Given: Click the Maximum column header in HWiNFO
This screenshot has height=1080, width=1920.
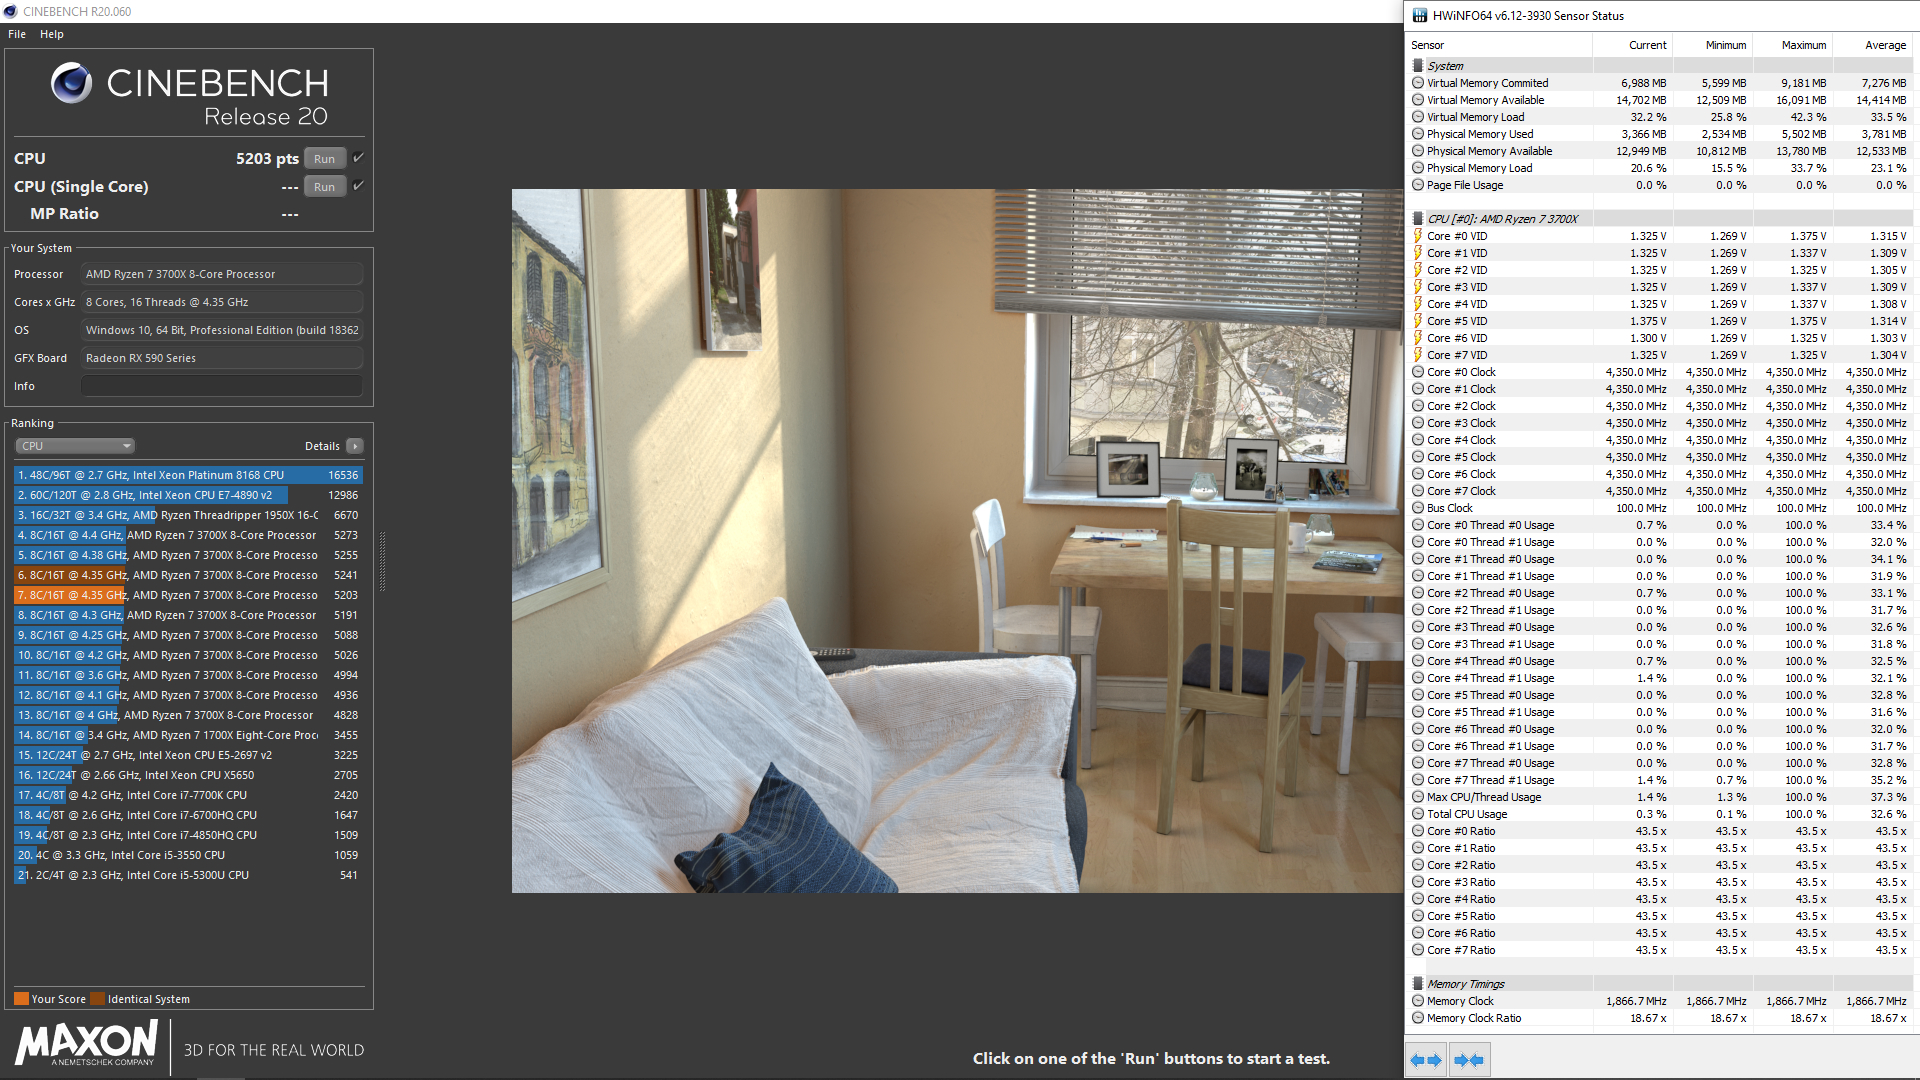Looking at the screenshot, I should pos(1802,45).
